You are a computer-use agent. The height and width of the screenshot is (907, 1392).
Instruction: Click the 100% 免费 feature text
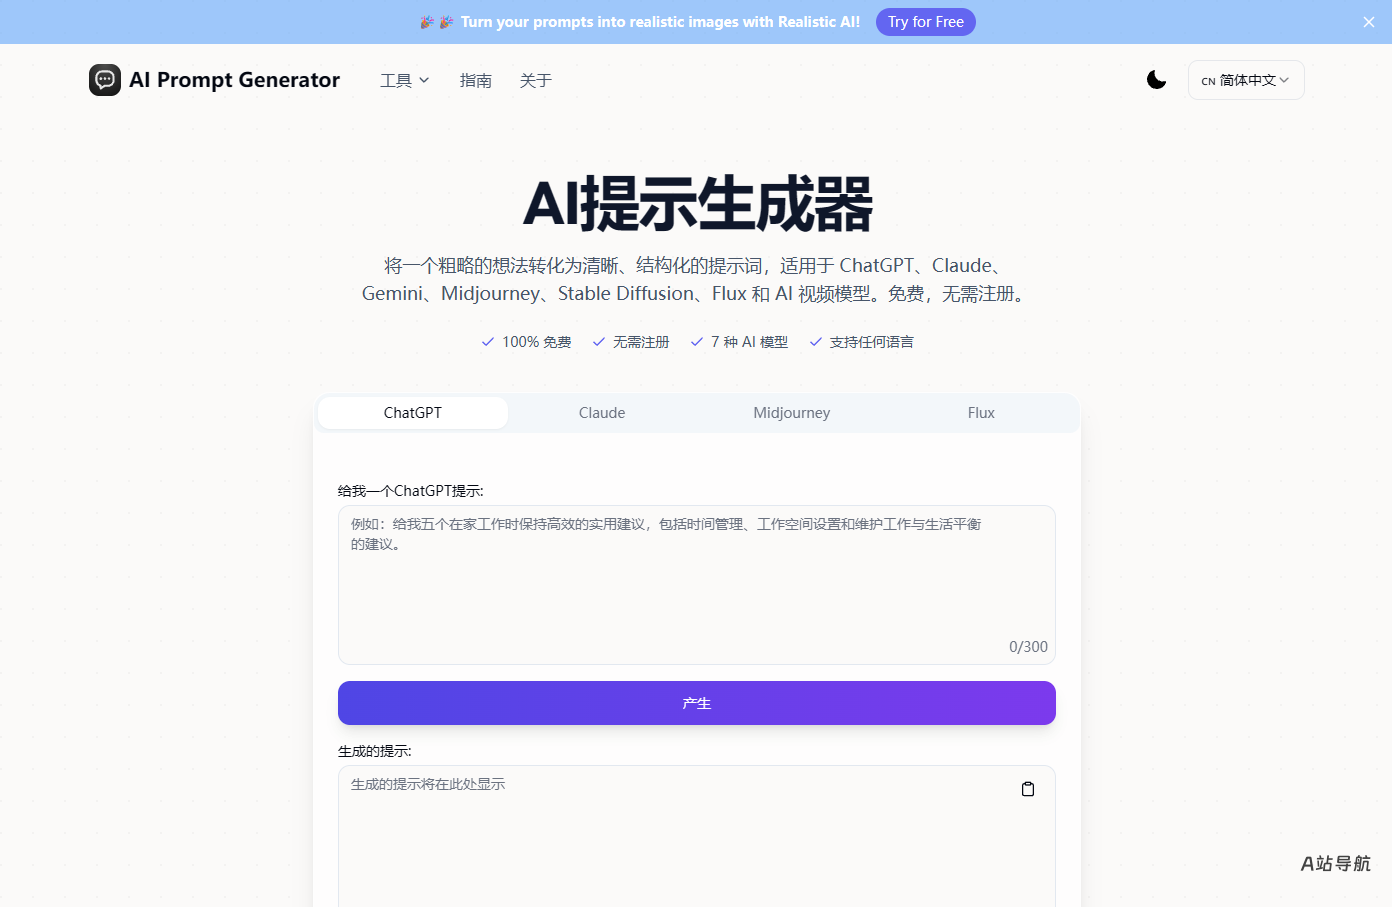[536, 342]
